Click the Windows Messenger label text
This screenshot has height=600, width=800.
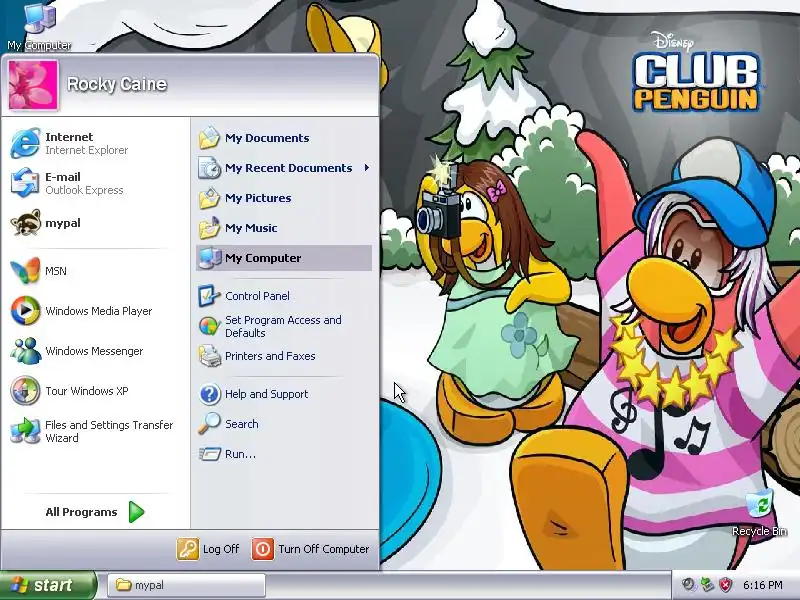pos(94,351)
